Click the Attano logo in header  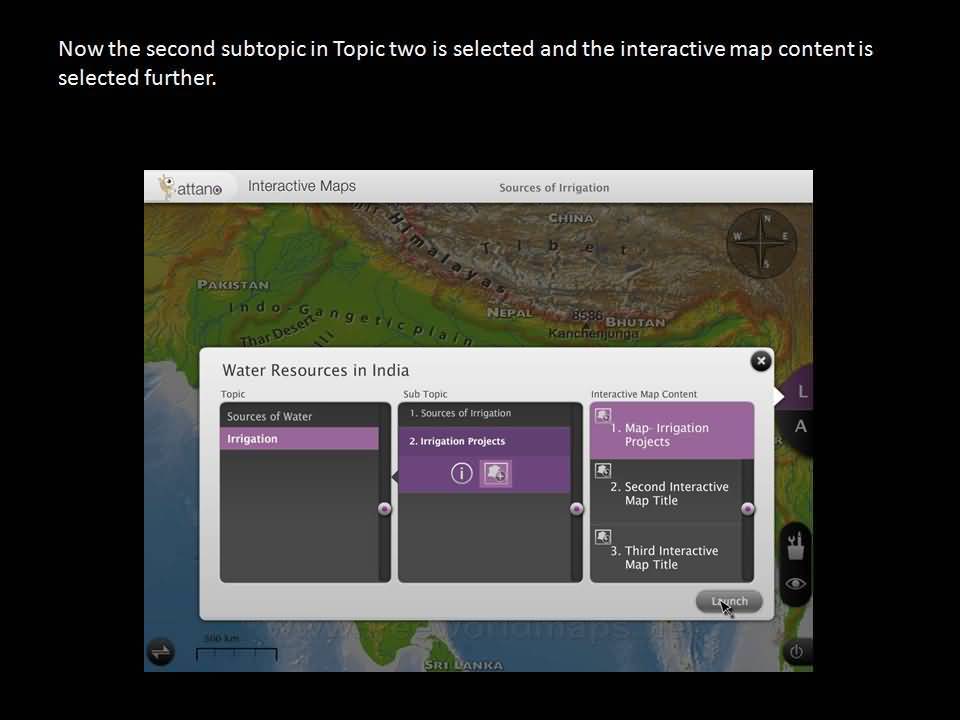click(191, 187)
